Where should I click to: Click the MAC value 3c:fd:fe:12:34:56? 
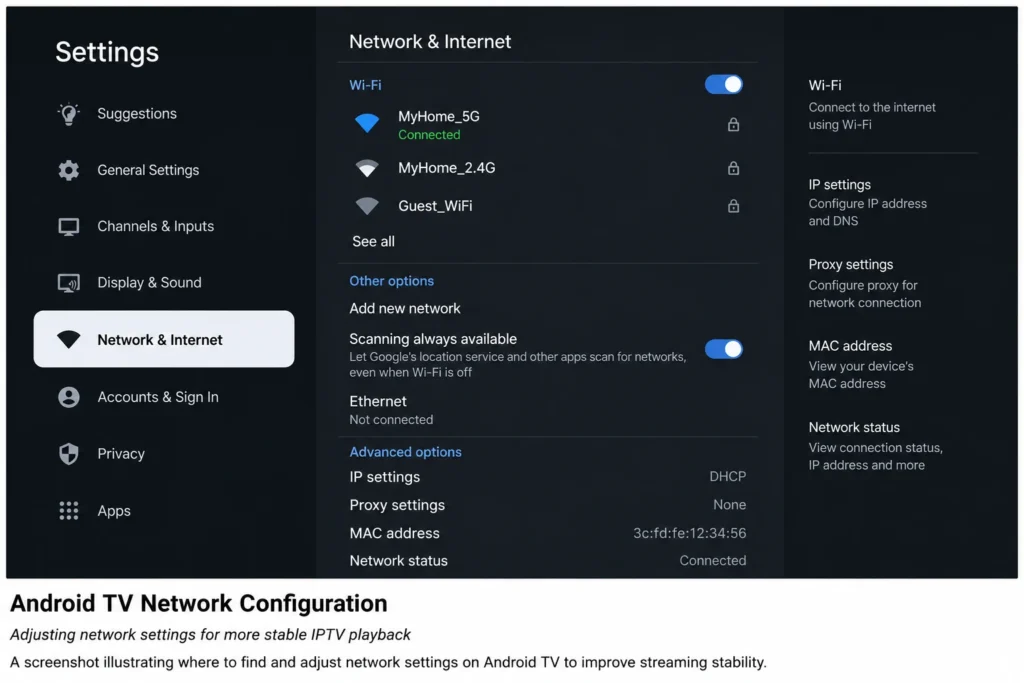690,533
